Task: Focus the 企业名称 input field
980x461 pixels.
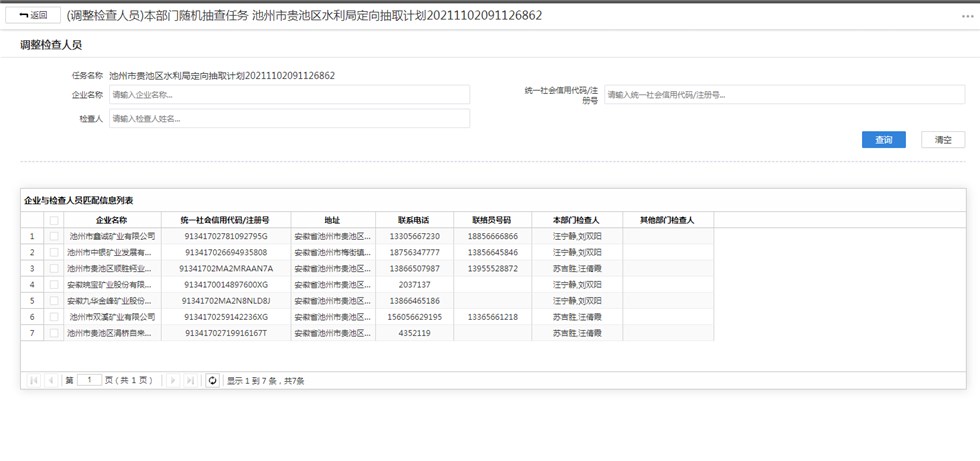Action: point(289,94)
